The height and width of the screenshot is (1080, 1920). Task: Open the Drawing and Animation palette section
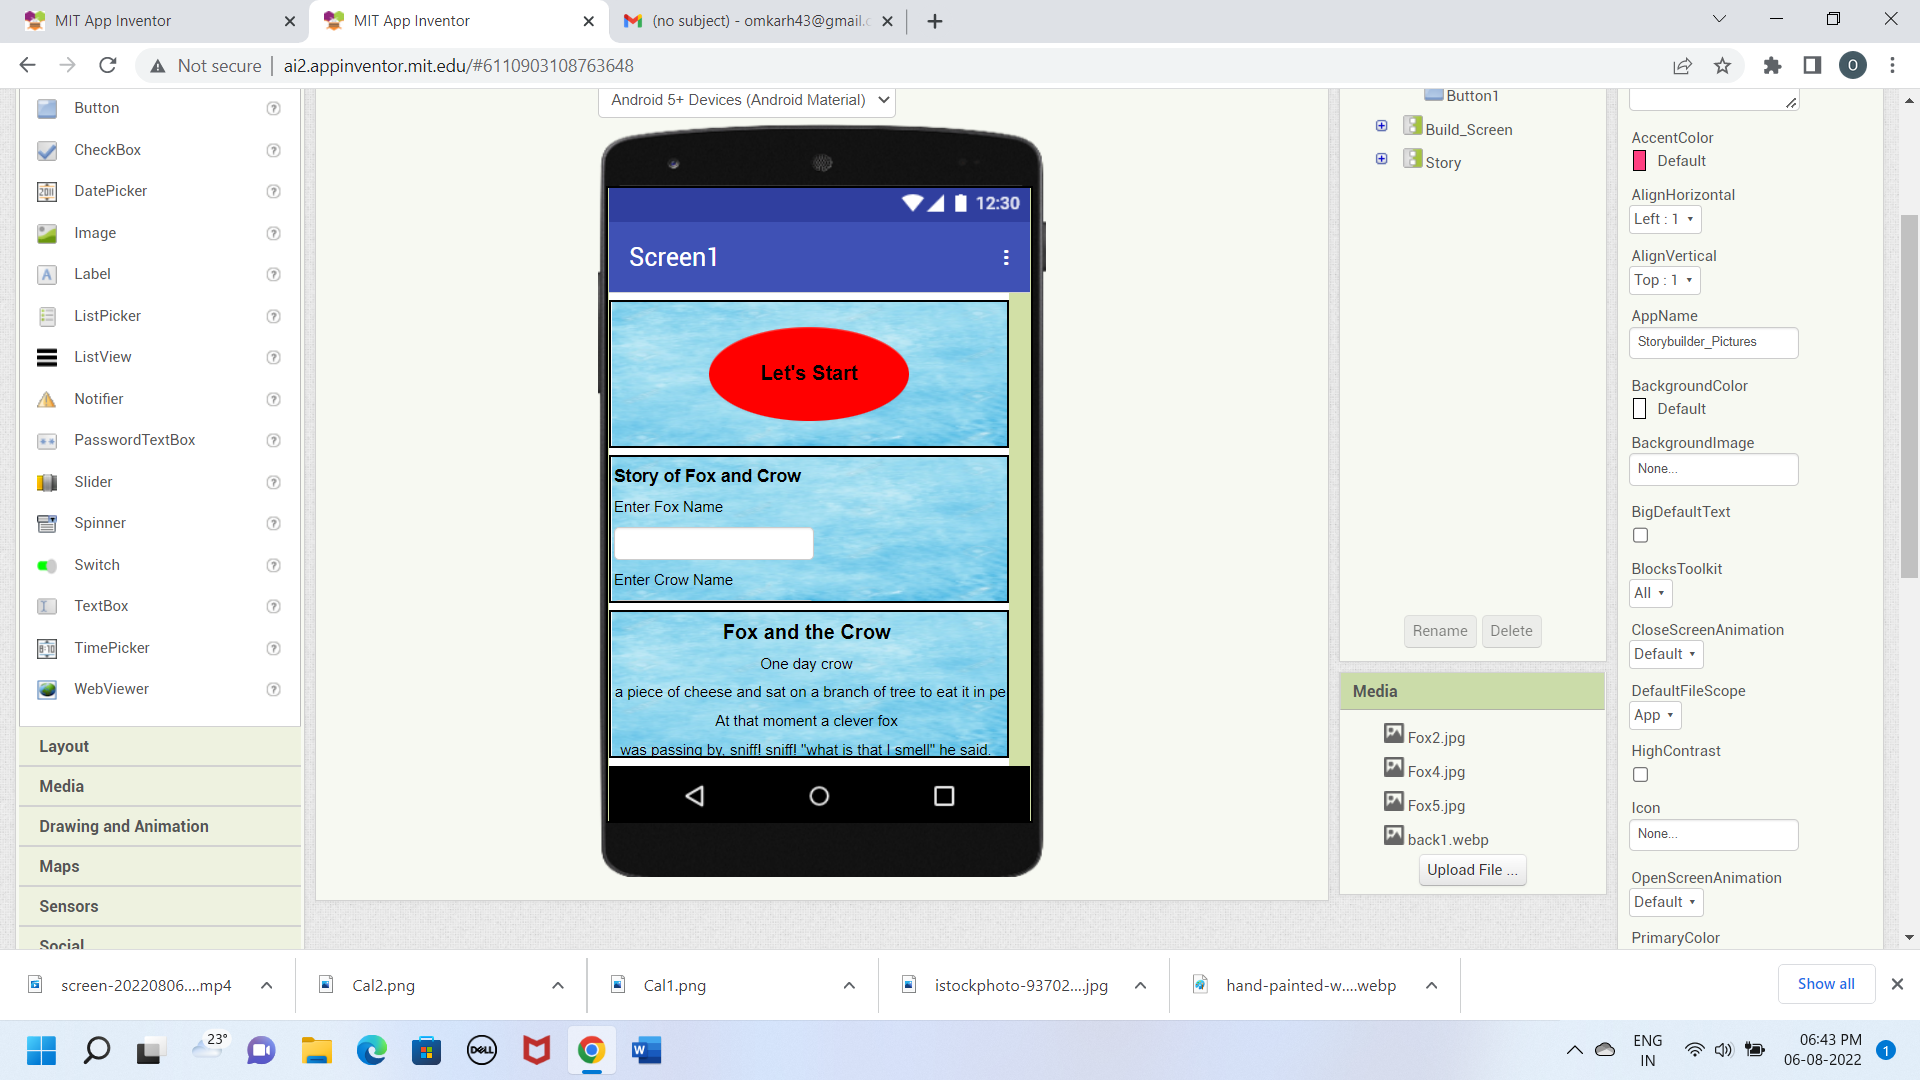click(124, 826)
